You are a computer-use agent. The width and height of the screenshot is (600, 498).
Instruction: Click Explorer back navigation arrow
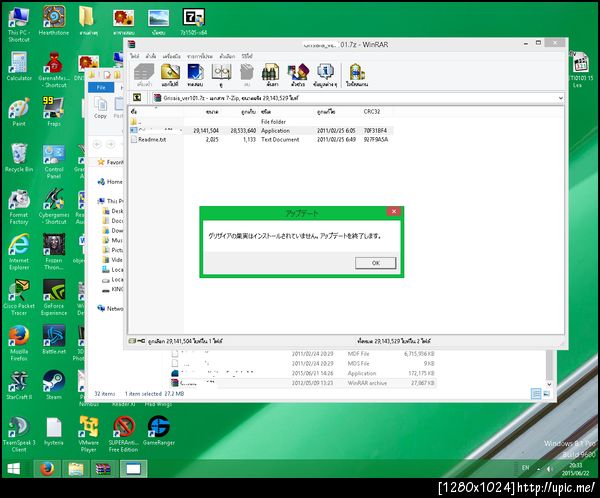97,144
